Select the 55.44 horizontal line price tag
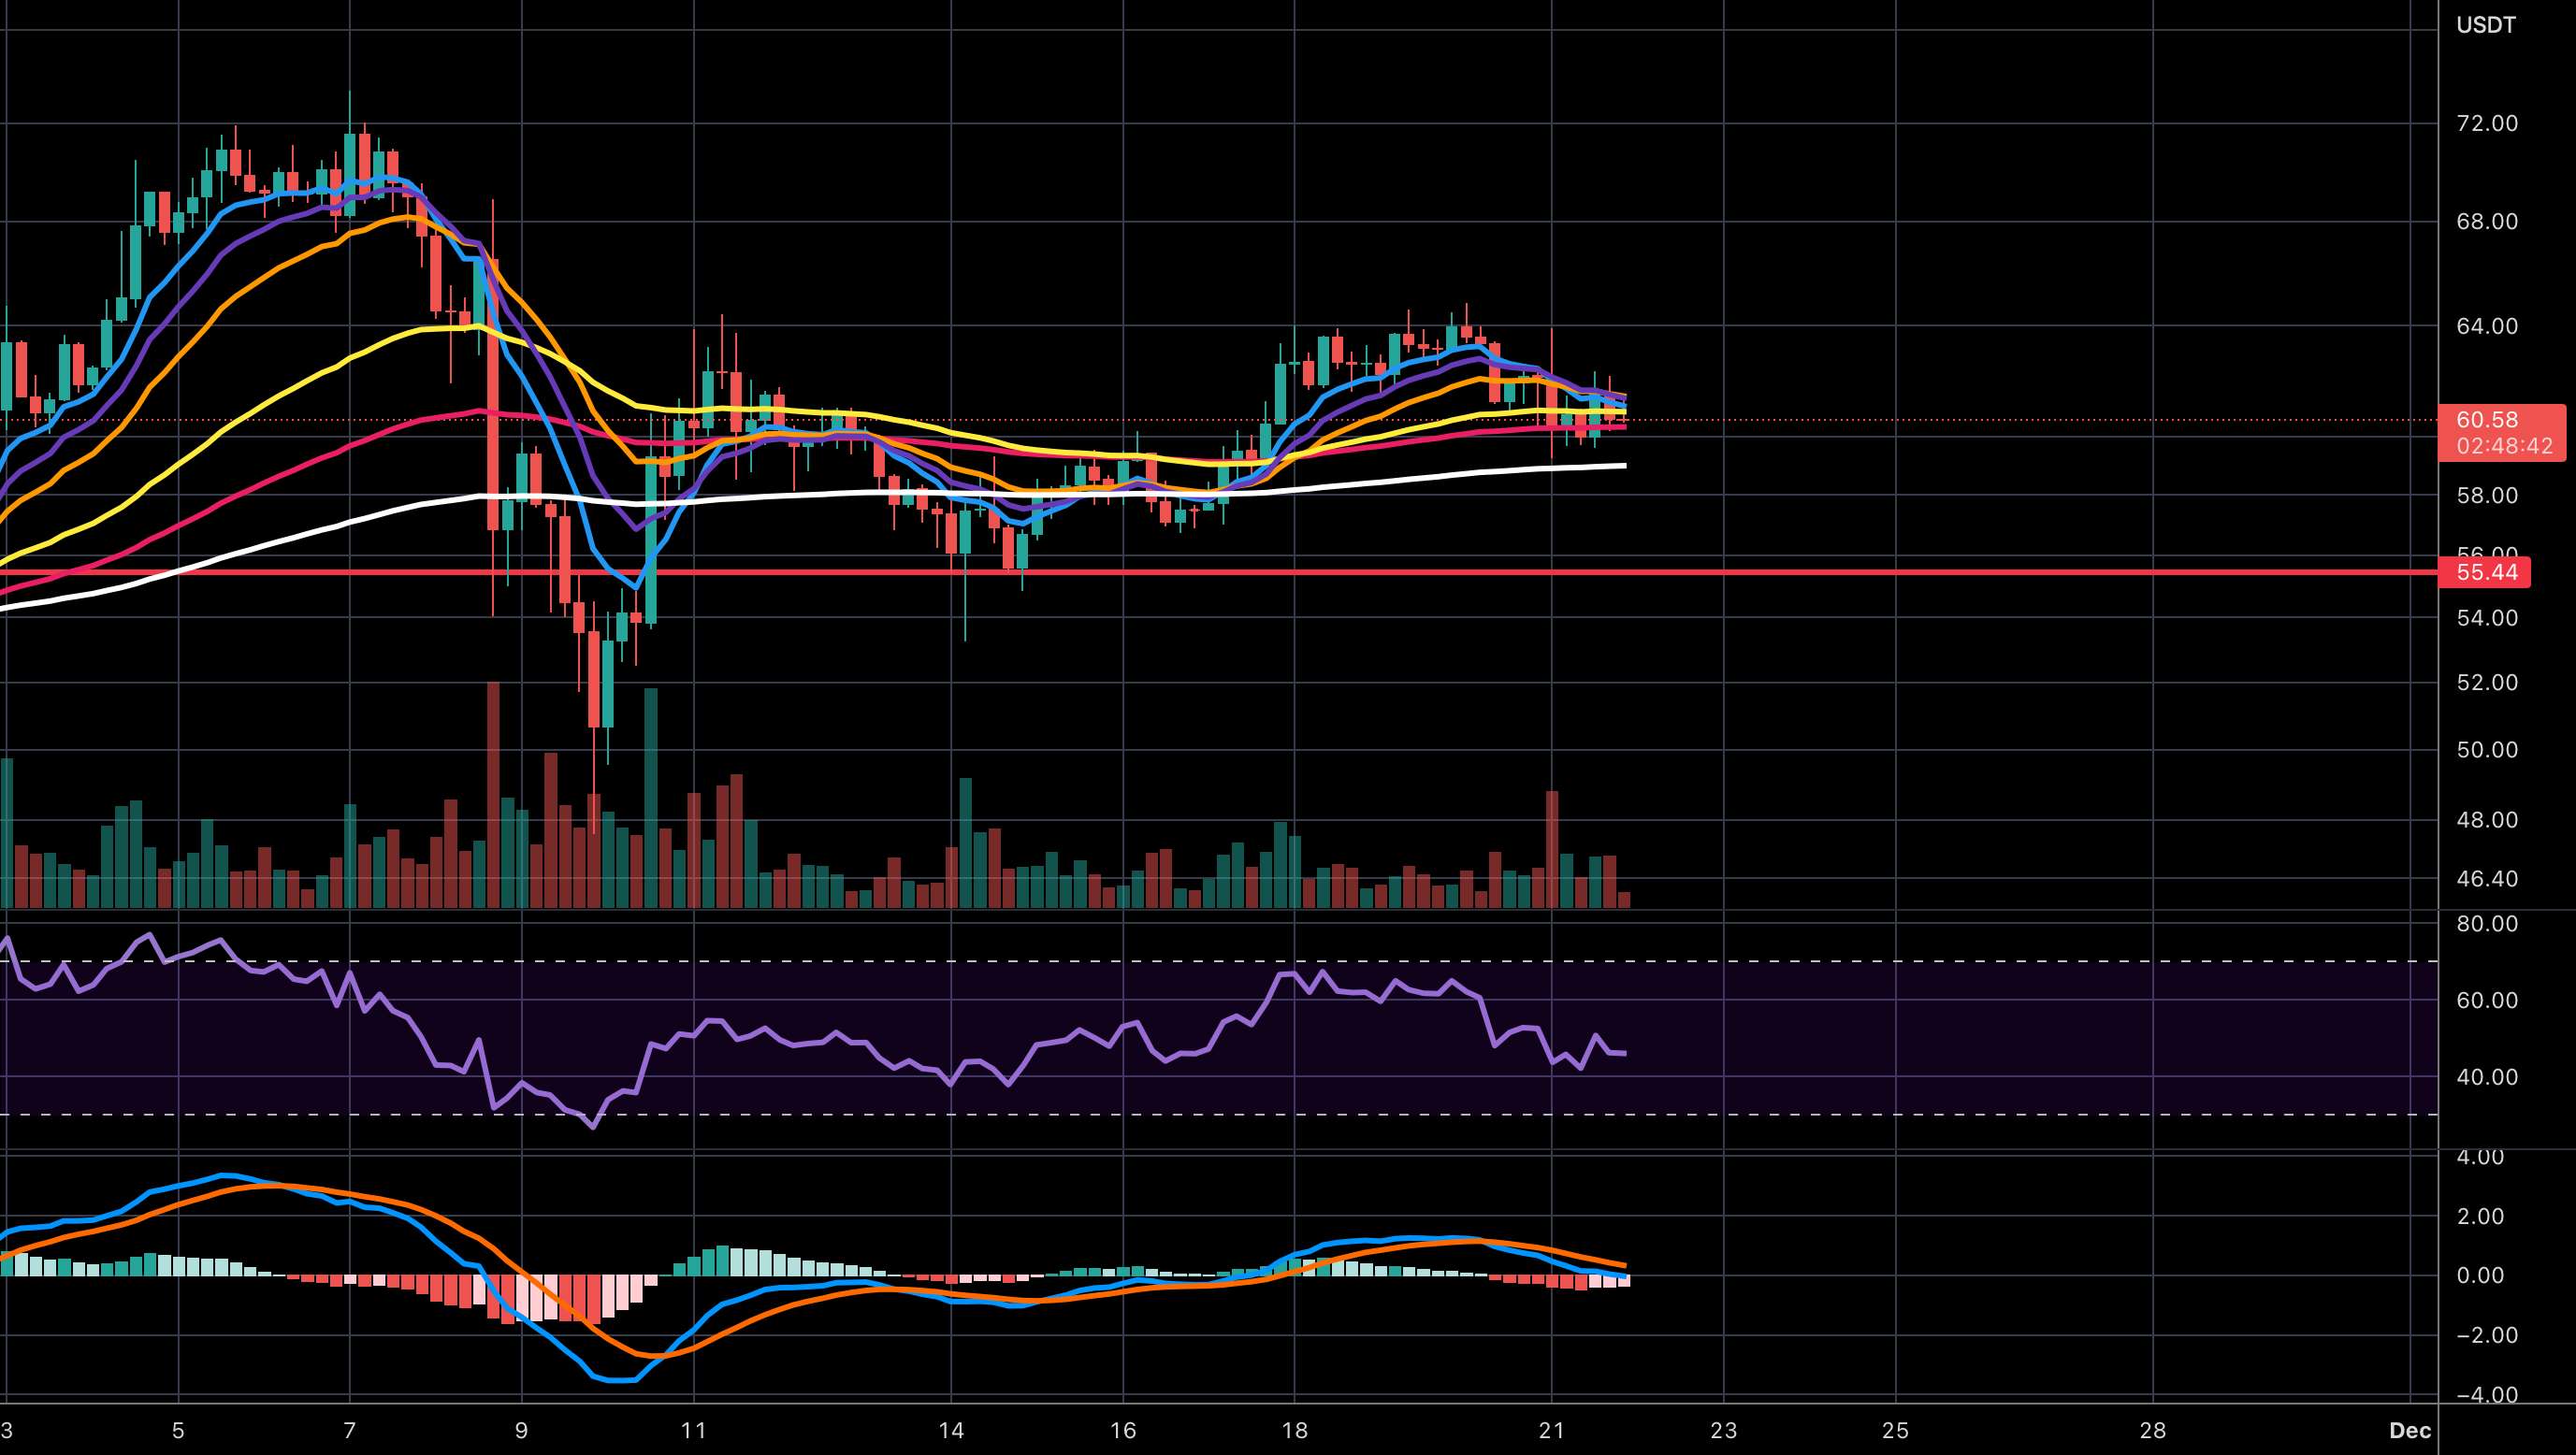This screenshot has width=2576, height=1455. point(2486,572)
